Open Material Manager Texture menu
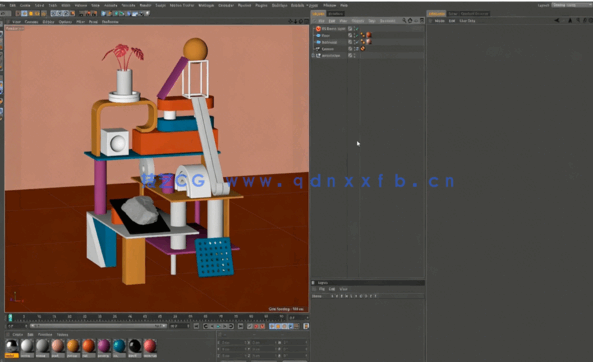This screenshot has width=593, height=362. (x=62, y=335)
